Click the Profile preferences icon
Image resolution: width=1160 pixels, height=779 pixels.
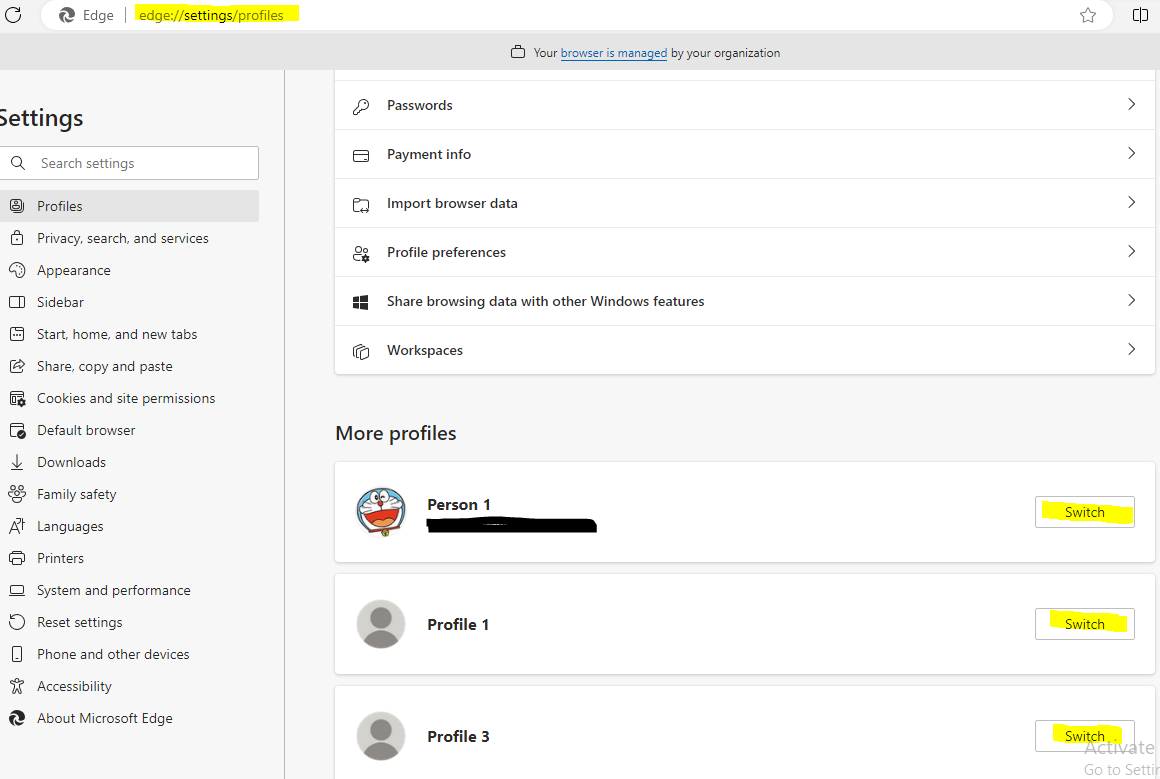[361, 254]
